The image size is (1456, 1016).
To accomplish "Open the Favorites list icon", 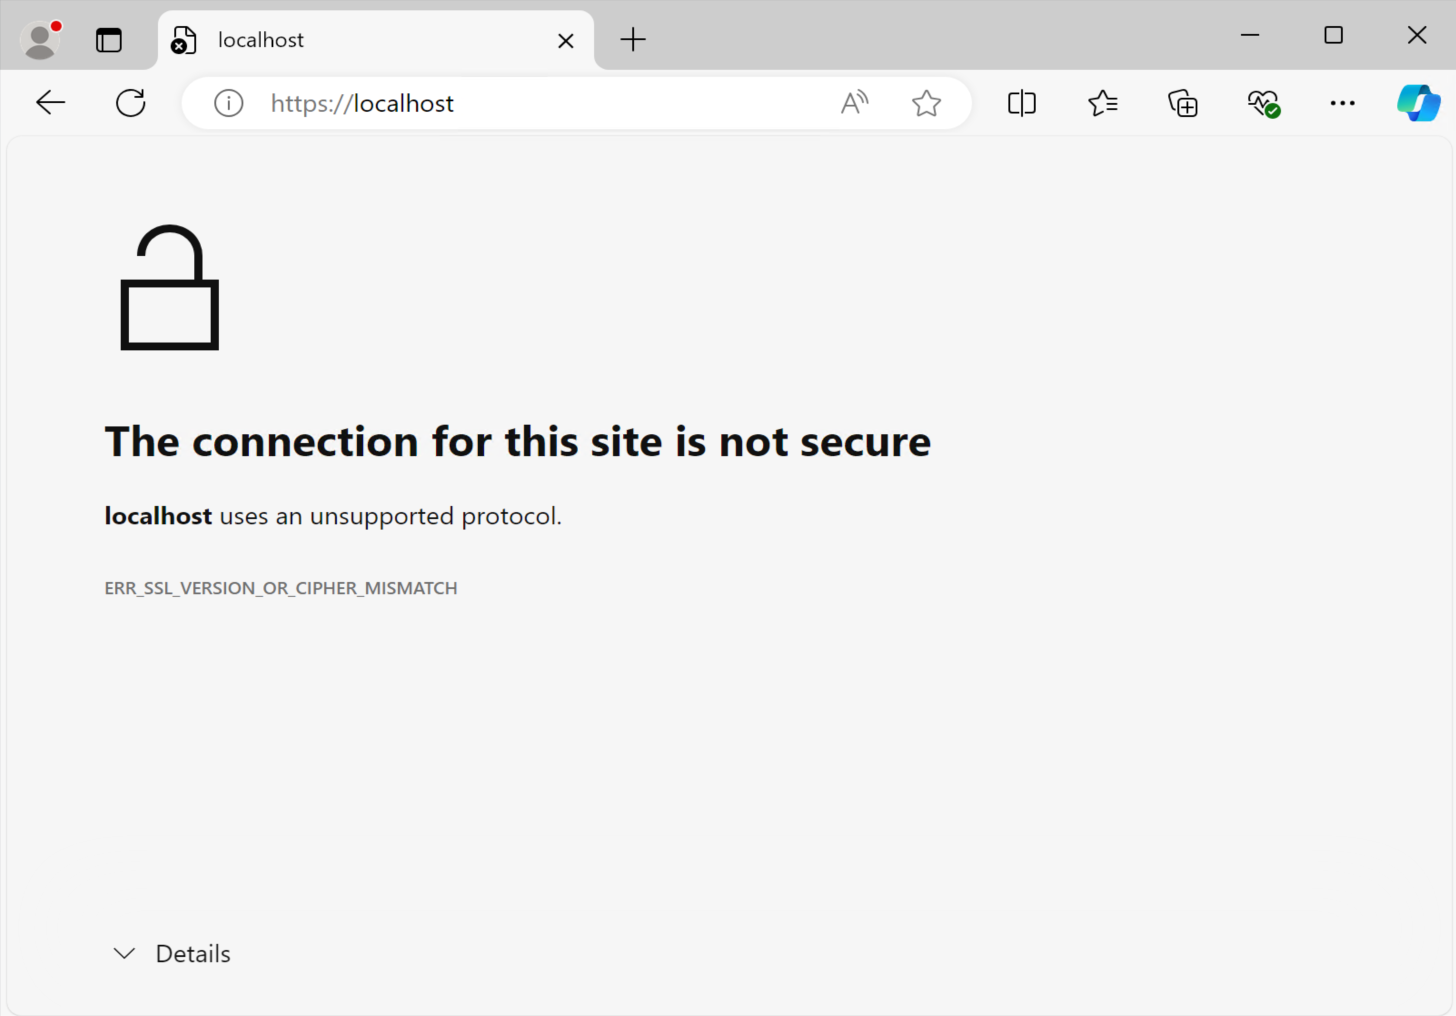I will pos(1102,102).
